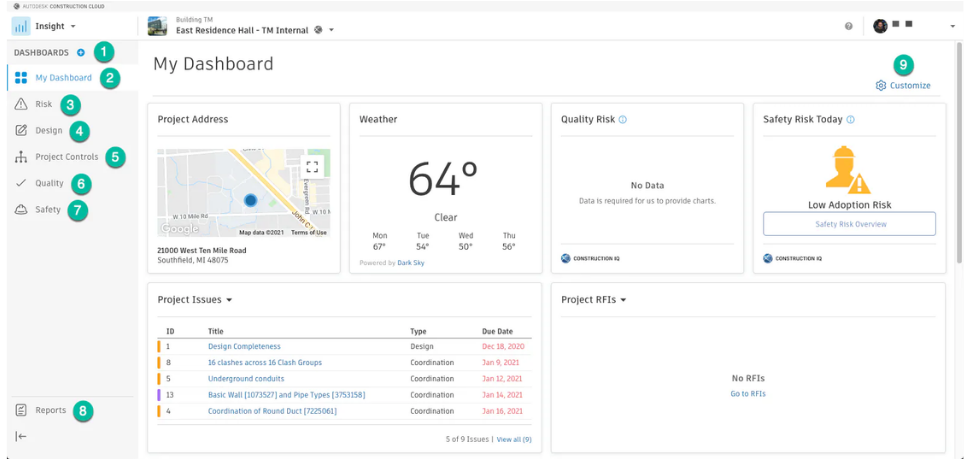Open 16 clashes across 16 Clash Groups issue
Screen dimensions: 968x459
[x=265, y=363]
